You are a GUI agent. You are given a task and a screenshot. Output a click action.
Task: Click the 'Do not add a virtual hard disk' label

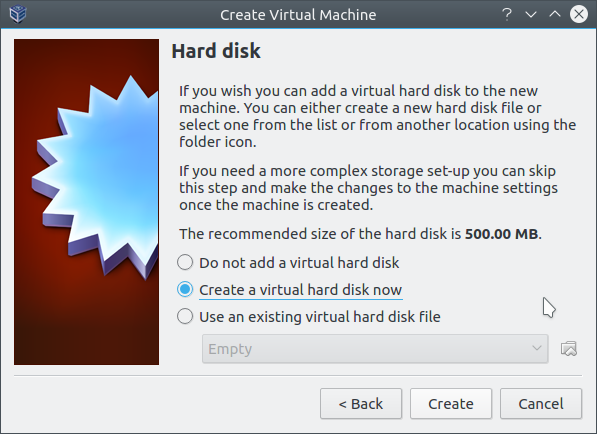299,263
